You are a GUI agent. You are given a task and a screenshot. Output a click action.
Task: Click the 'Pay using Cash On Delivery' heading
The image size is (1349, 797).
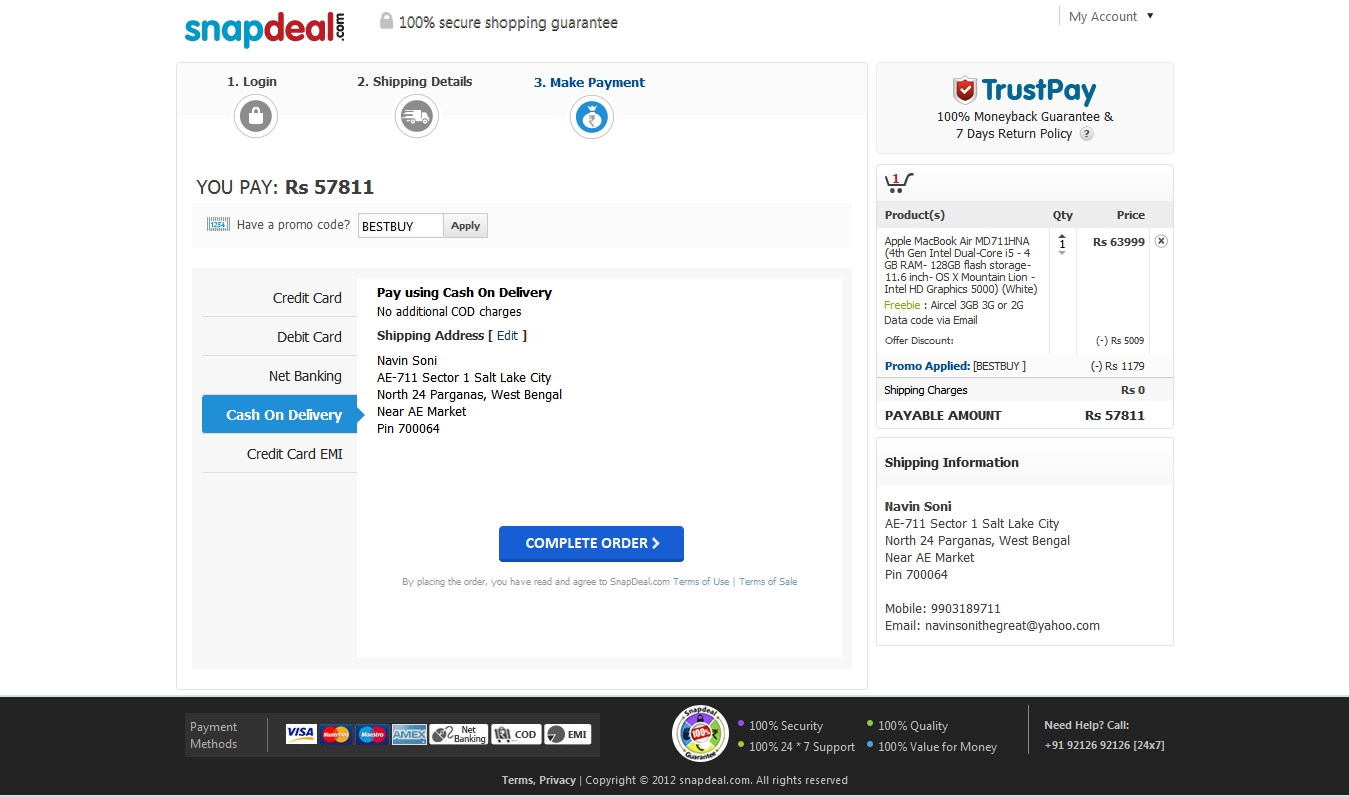click(464, 293)
